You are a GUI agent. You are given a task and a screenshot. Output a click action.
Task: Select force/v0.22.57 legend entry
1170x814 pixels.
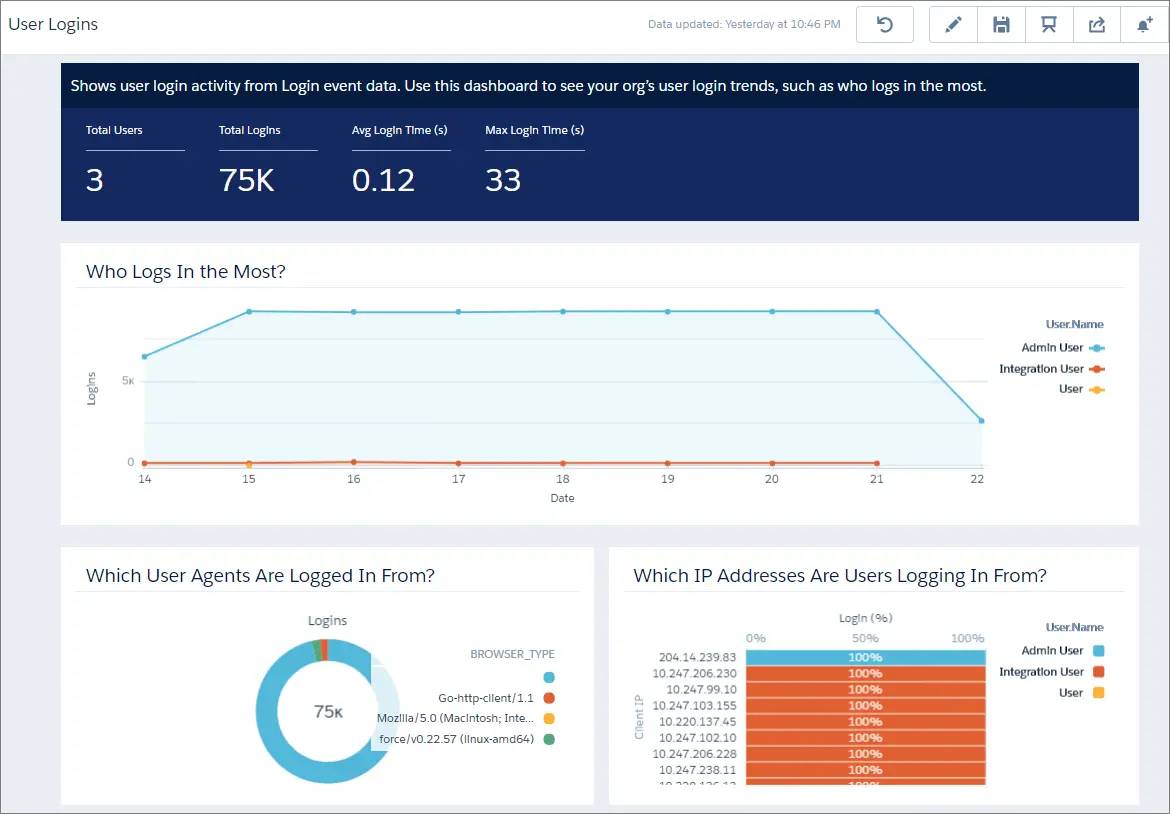pyautogui.click(x=466, y=739)
